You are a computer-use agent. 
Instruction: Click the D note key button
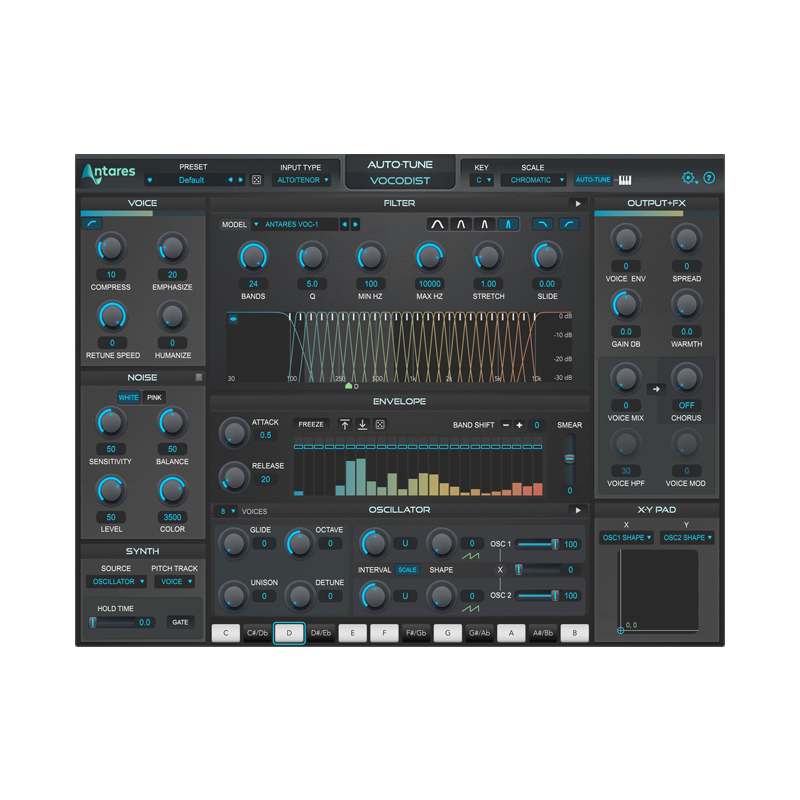tap(289, 633)
